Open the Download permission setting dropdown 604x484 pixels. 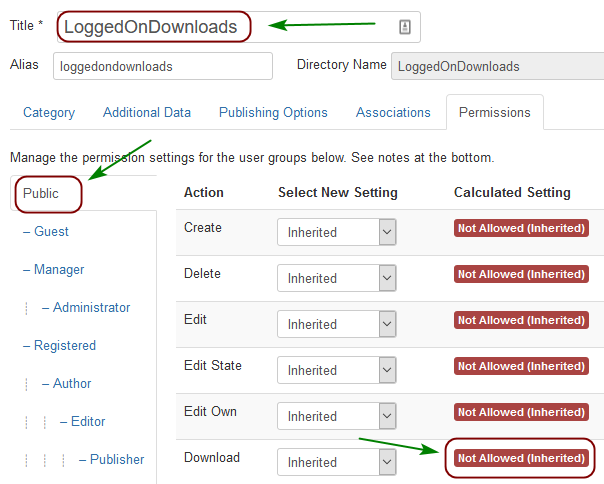point(337,462)
